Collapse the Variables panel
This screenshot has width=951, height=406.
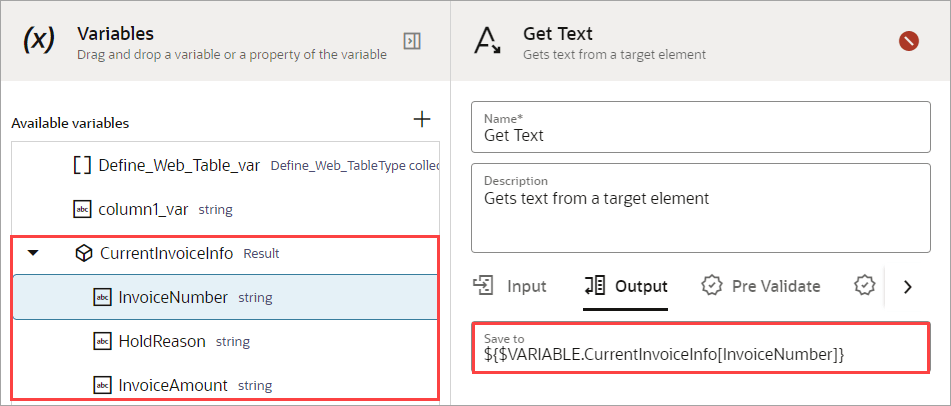coord(411,40)
